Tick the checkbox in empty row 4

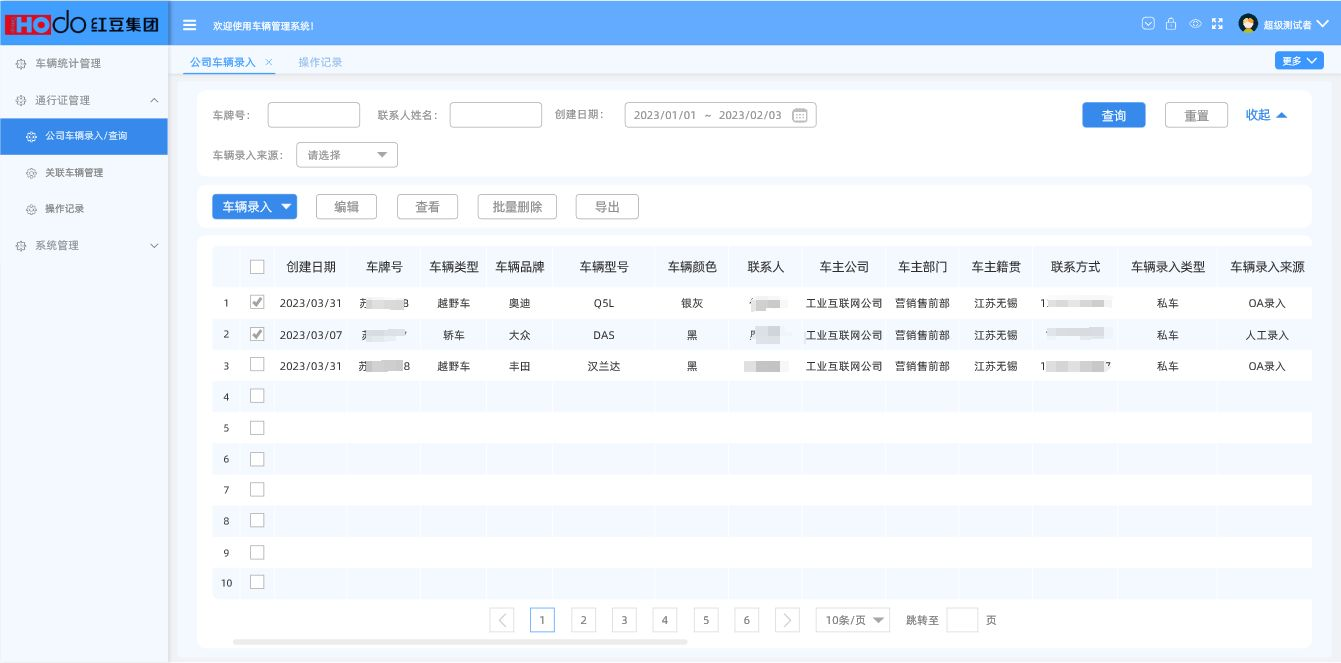tap(257, 396)
